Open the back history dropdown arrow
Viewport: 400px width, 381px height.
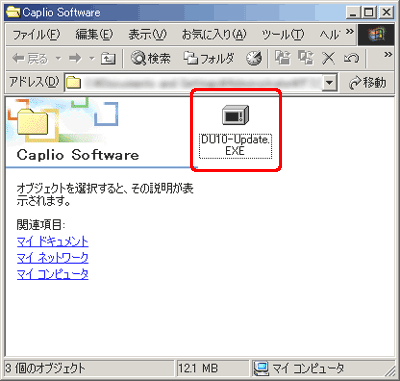pos(58,59)
